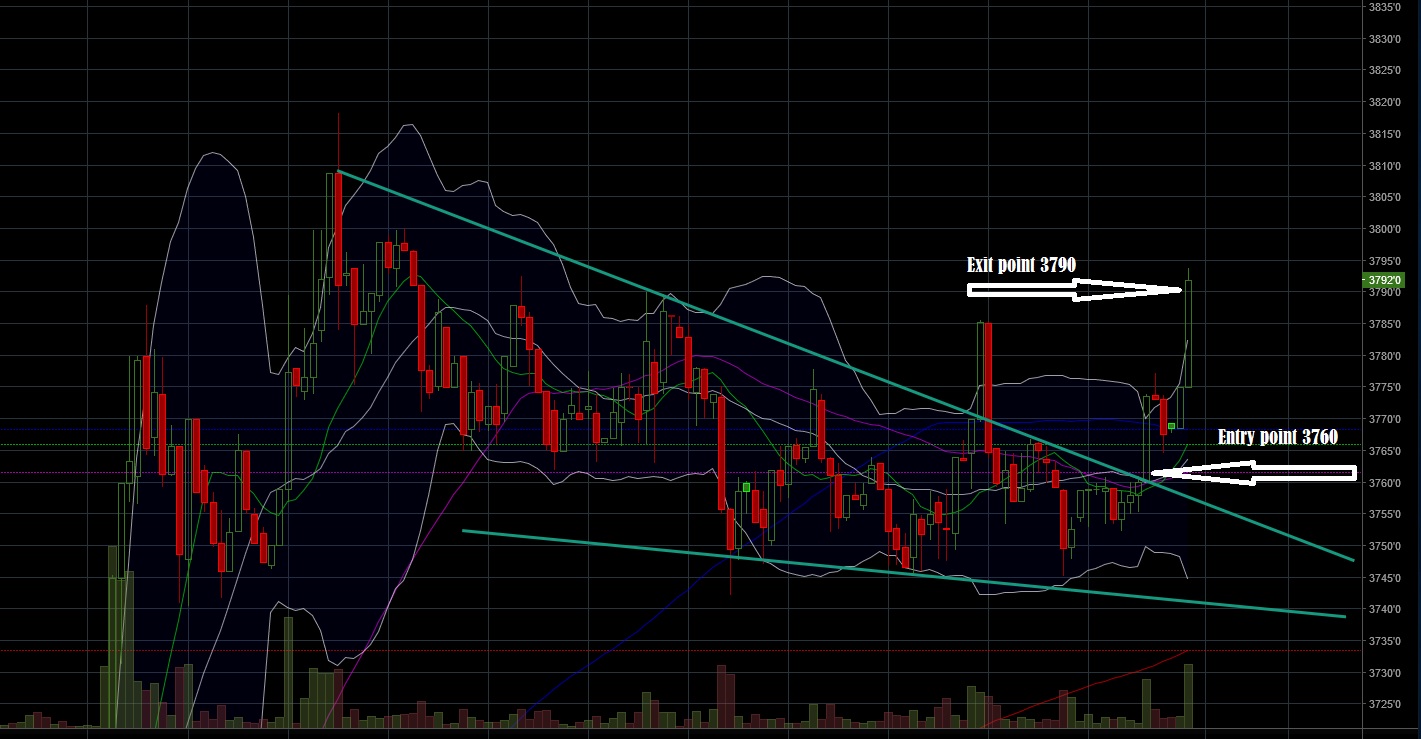The height and width of the screenshot is (739, 1421).
Task: Click the 3800'0 price axis label
Action: [x=1383, y=229]
